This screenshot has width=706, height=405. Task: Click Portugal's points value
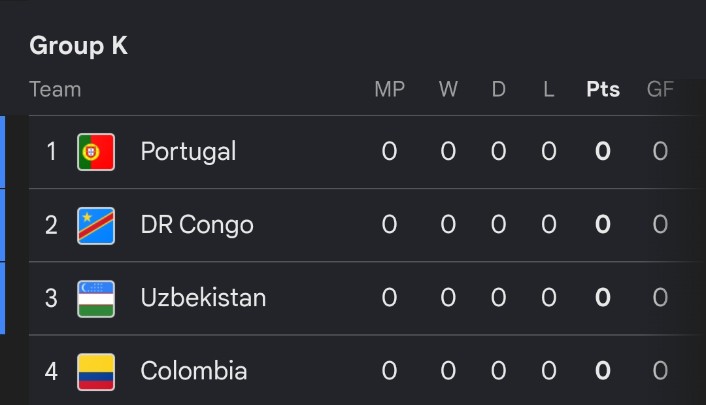tap(603, 151)
